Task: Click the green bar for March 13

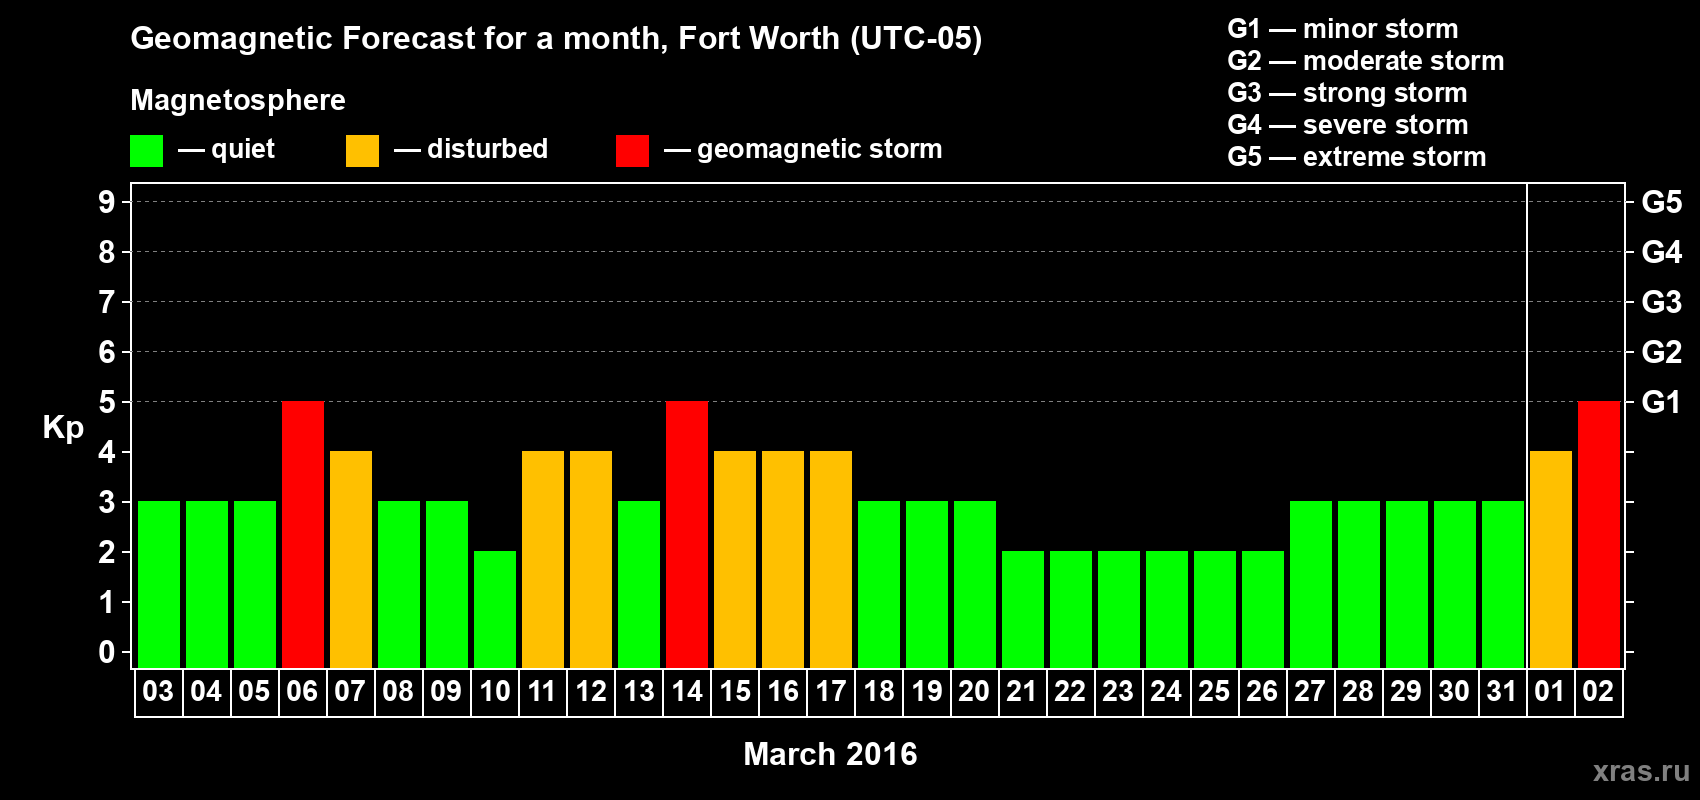Action: click(639, 584)
